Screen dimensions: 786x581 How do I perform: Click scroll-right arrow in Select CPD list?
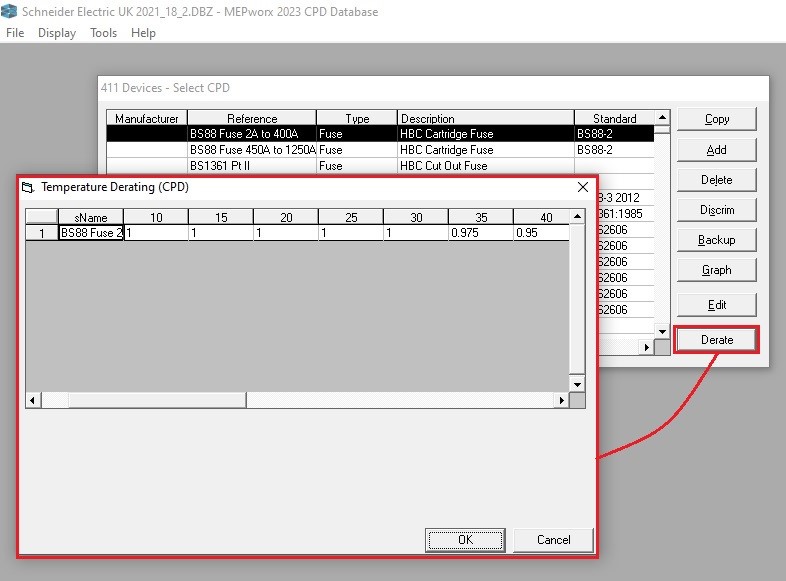[647, 347]
